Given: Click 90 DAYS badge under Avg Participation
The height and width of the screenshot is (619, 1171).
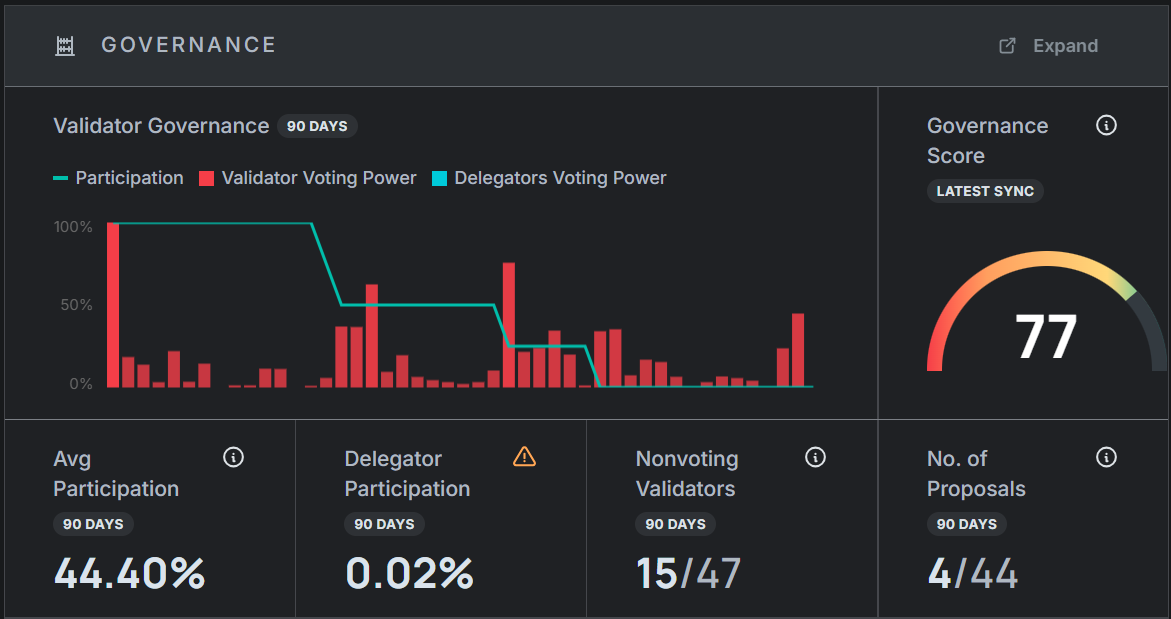Looking at the screenshot, I should tap(93, 524).
